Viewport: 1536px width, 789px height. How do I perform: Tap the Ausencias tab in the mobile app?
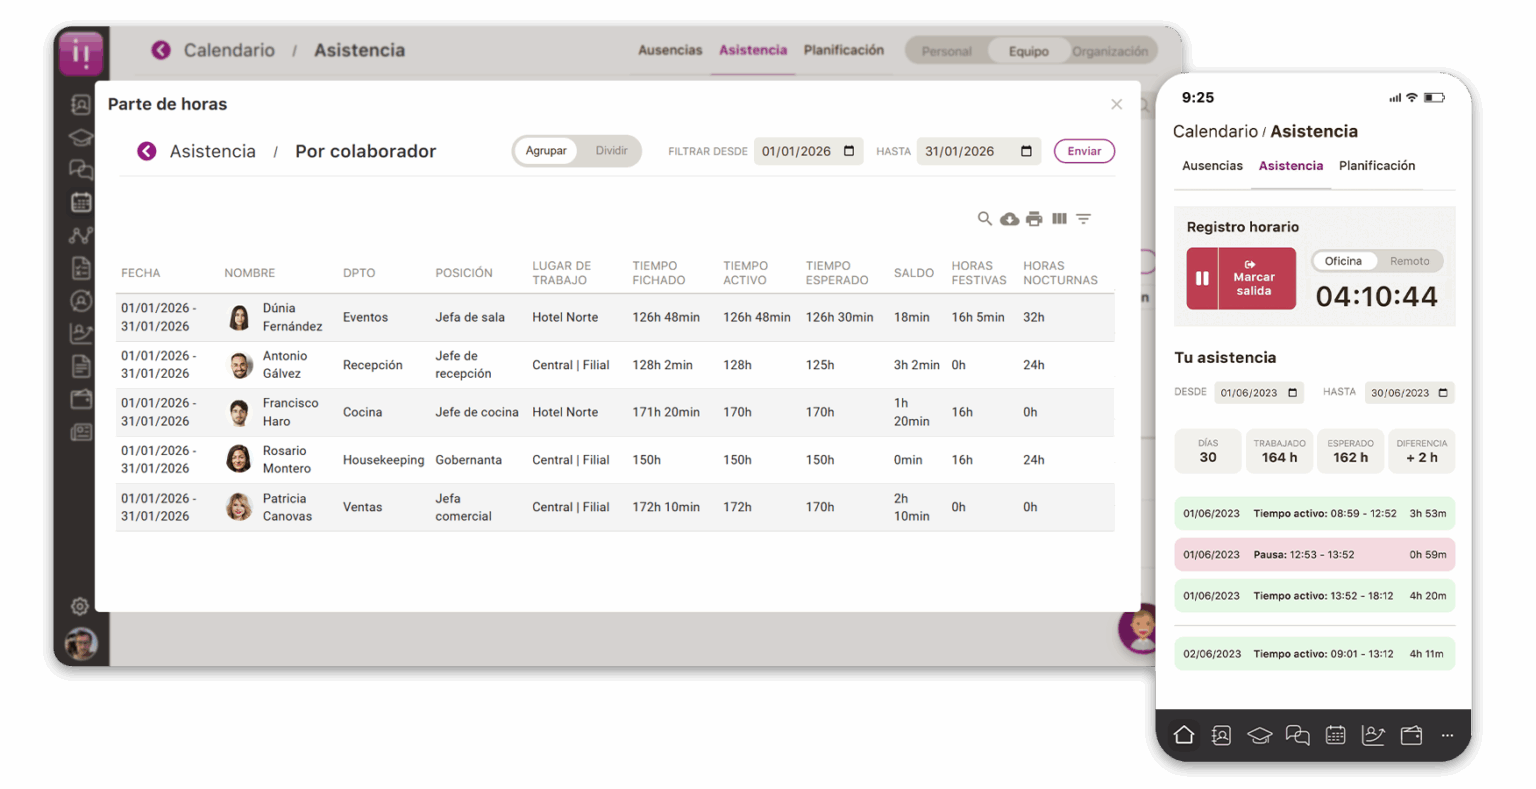1212,166
